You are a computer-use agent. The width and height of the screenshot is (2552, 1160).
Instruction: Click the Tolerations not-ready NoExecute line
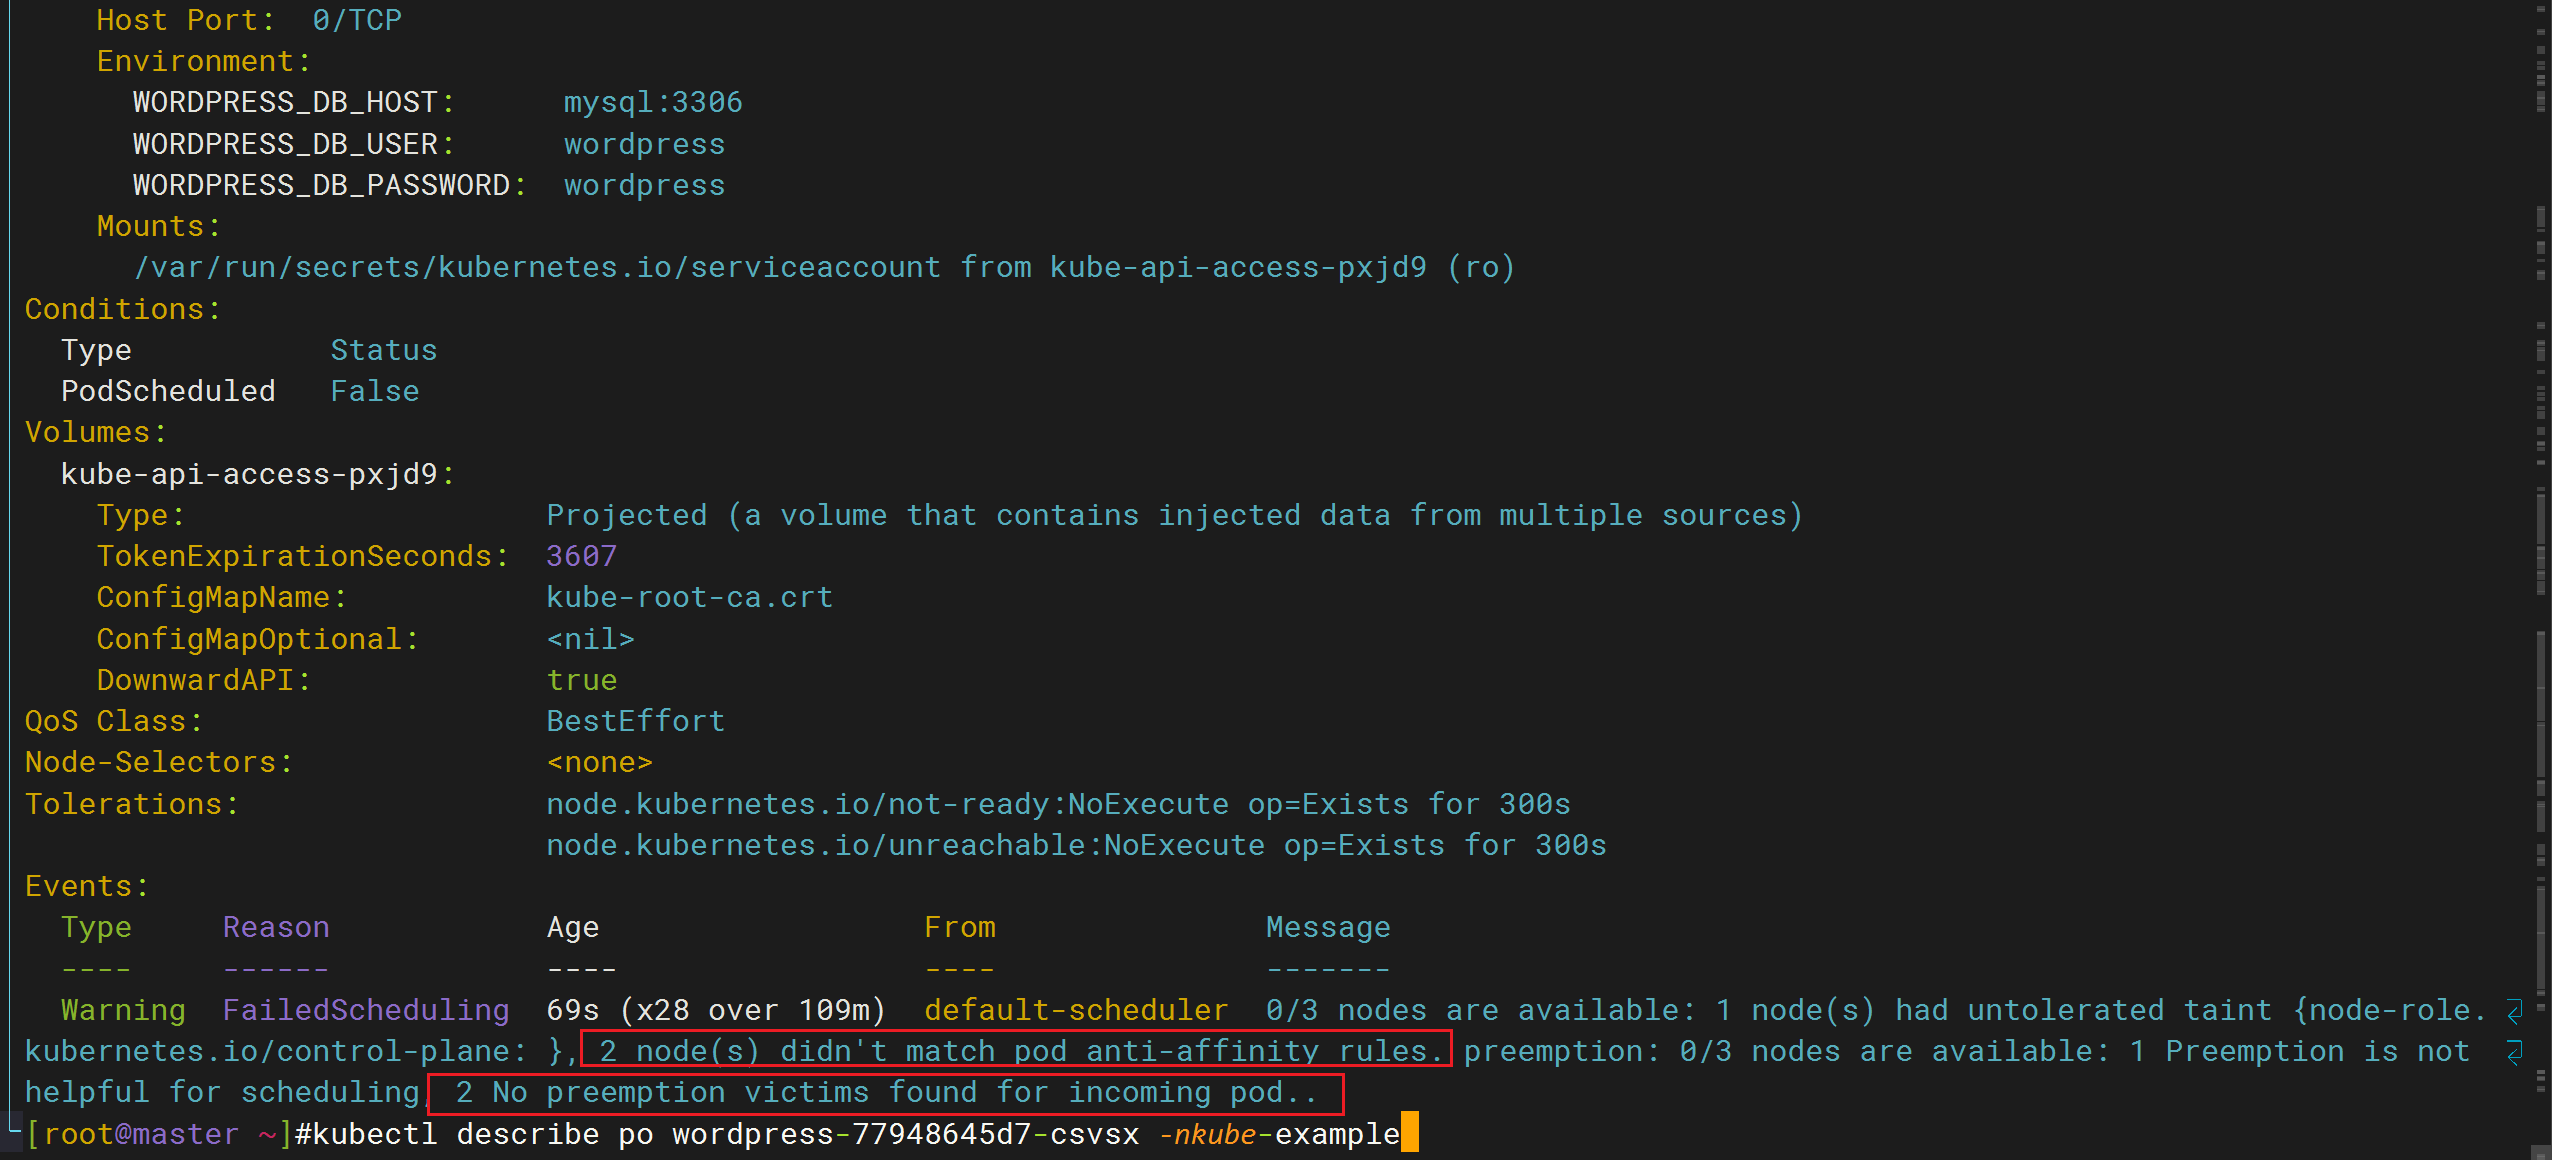pos(1059,804)
